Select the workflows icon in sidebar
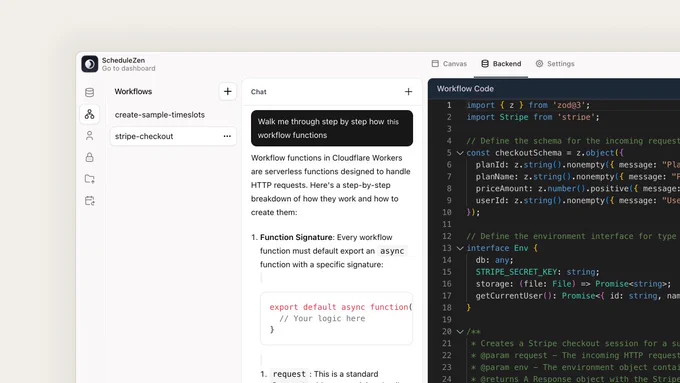Image resolution: width=680 pixels, height=383 pixels. click(89, 114)
